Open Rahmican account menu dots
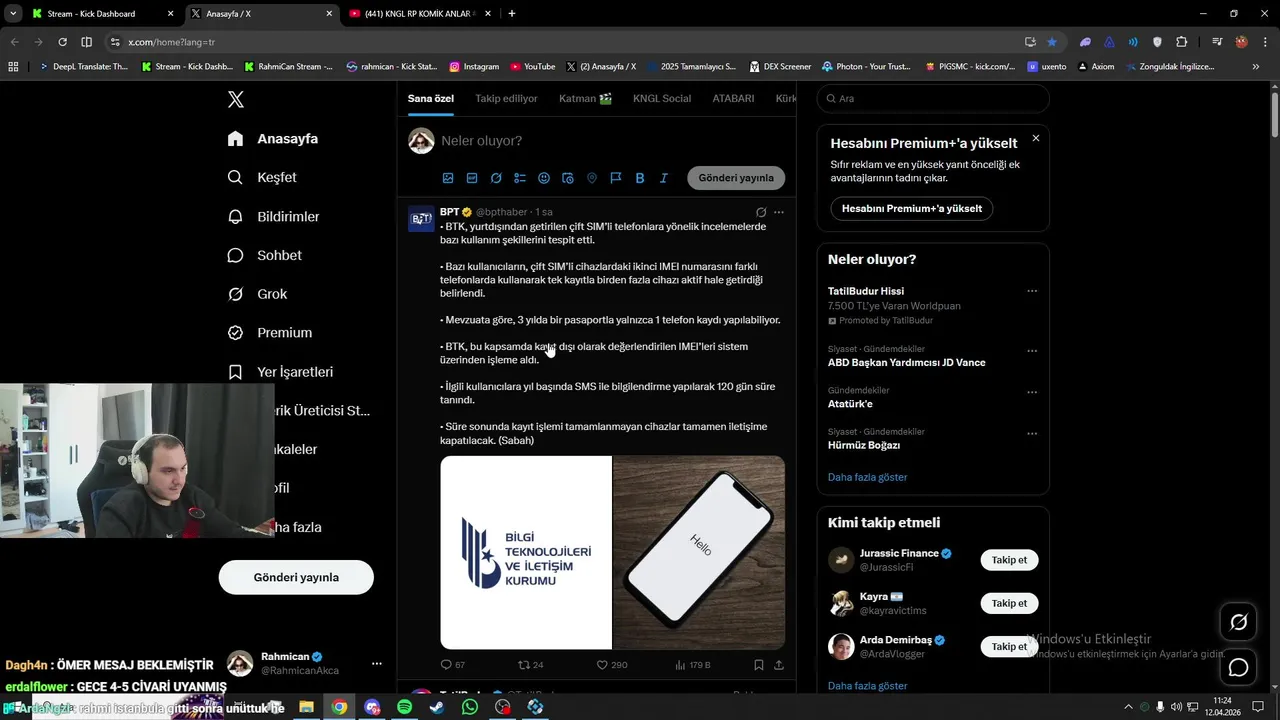1280x720 pixels. 377,663
